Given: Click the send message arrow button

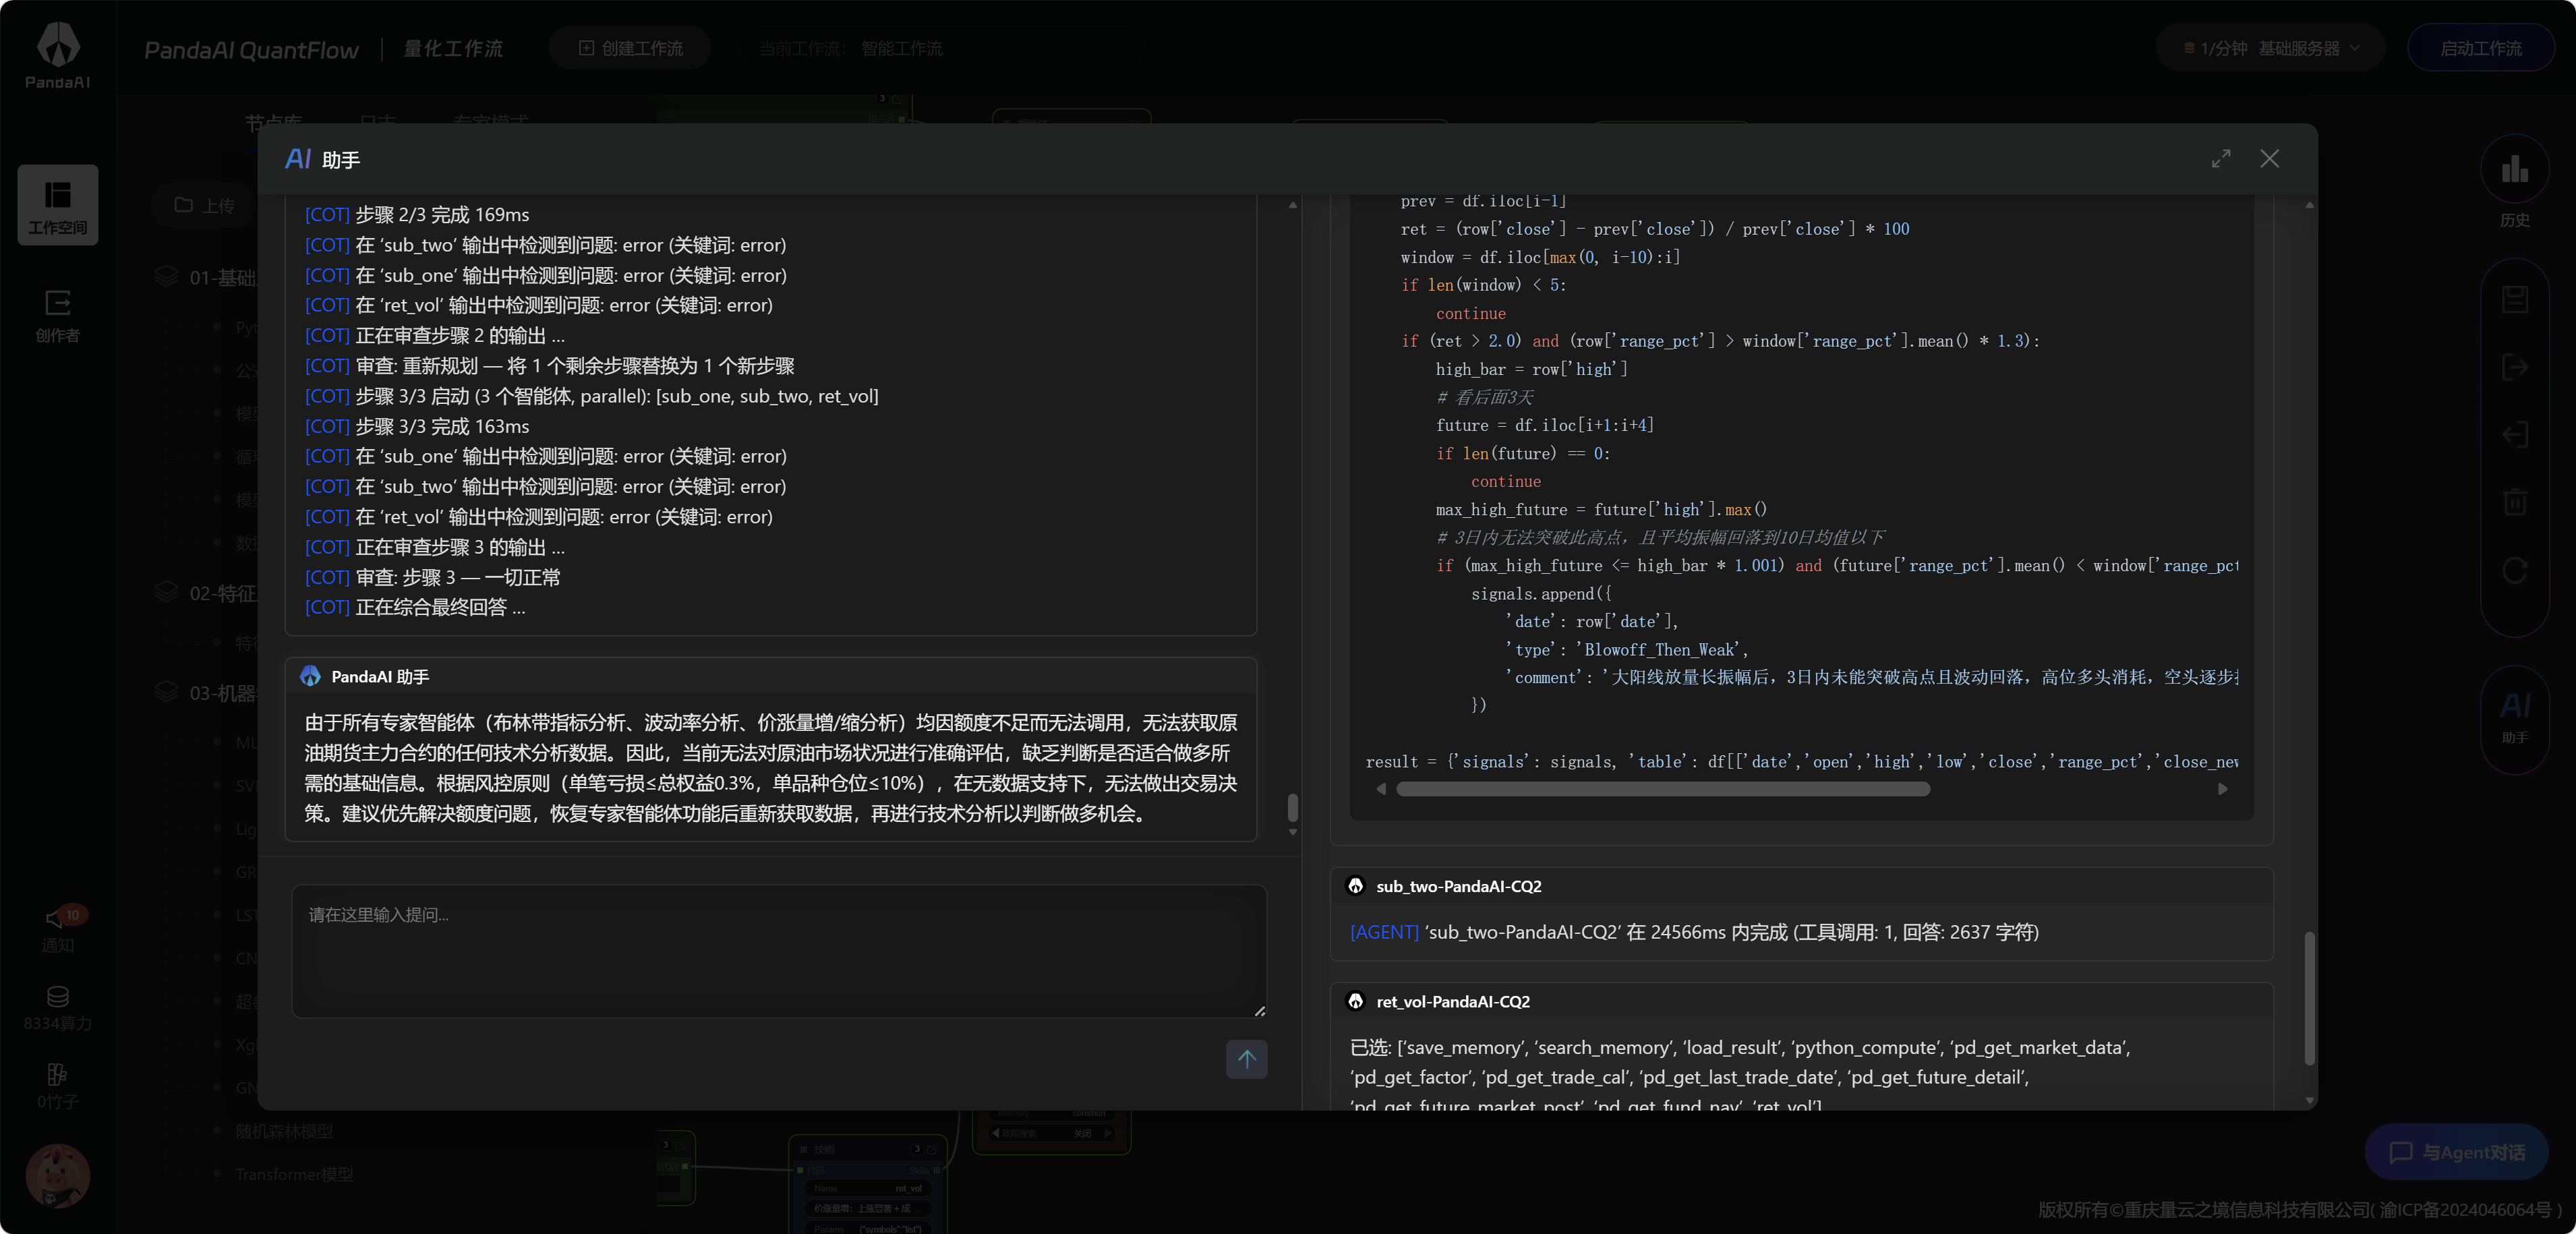Looking at the screenshot, I should [1246, 1058].
